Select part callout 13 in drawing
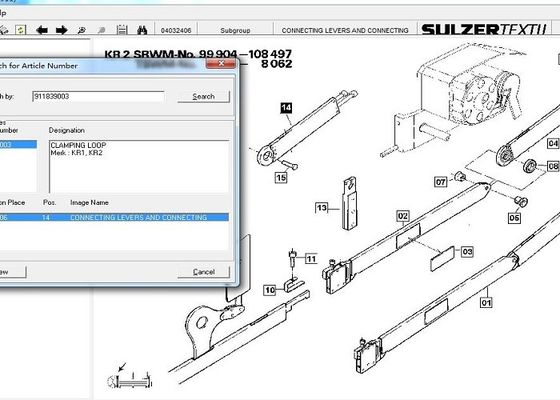560x400 pixels. [x=322, y=208]
